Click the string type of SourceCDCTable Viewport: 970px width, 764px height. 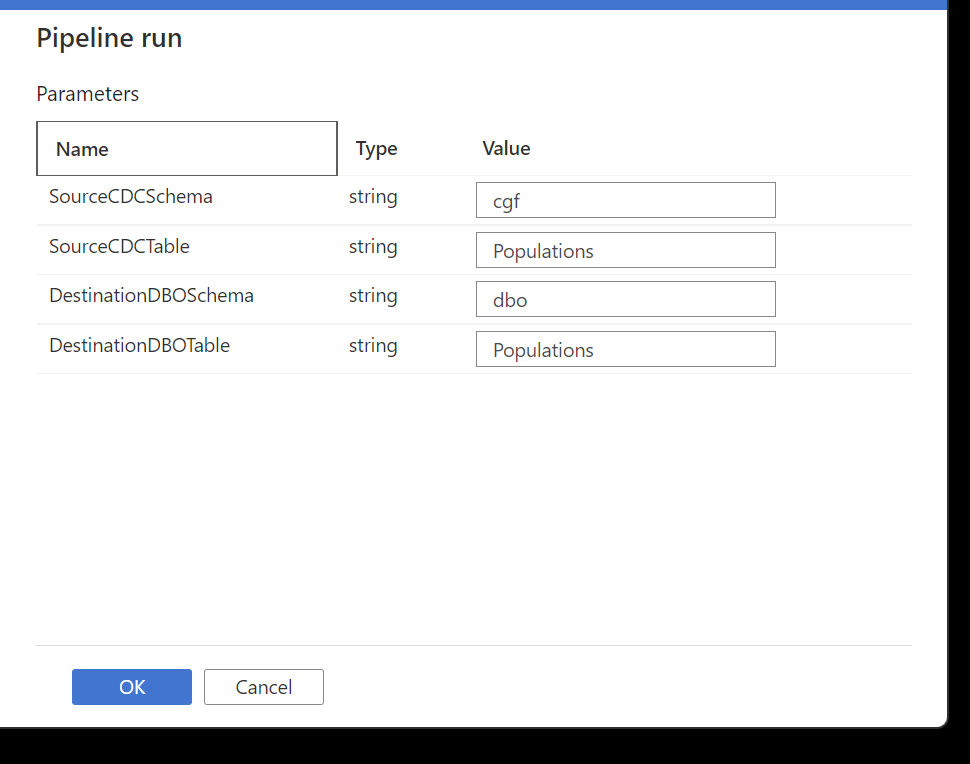pos(373,247)
